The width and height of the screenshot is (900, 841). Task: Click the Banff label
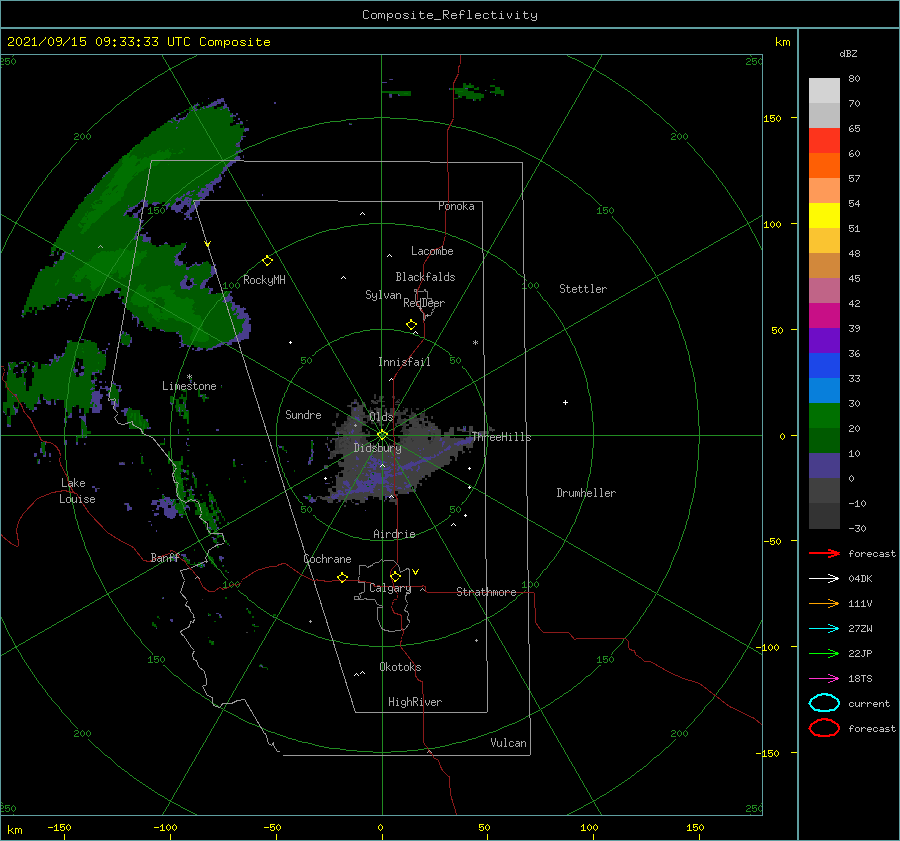[x=165, y=557]
